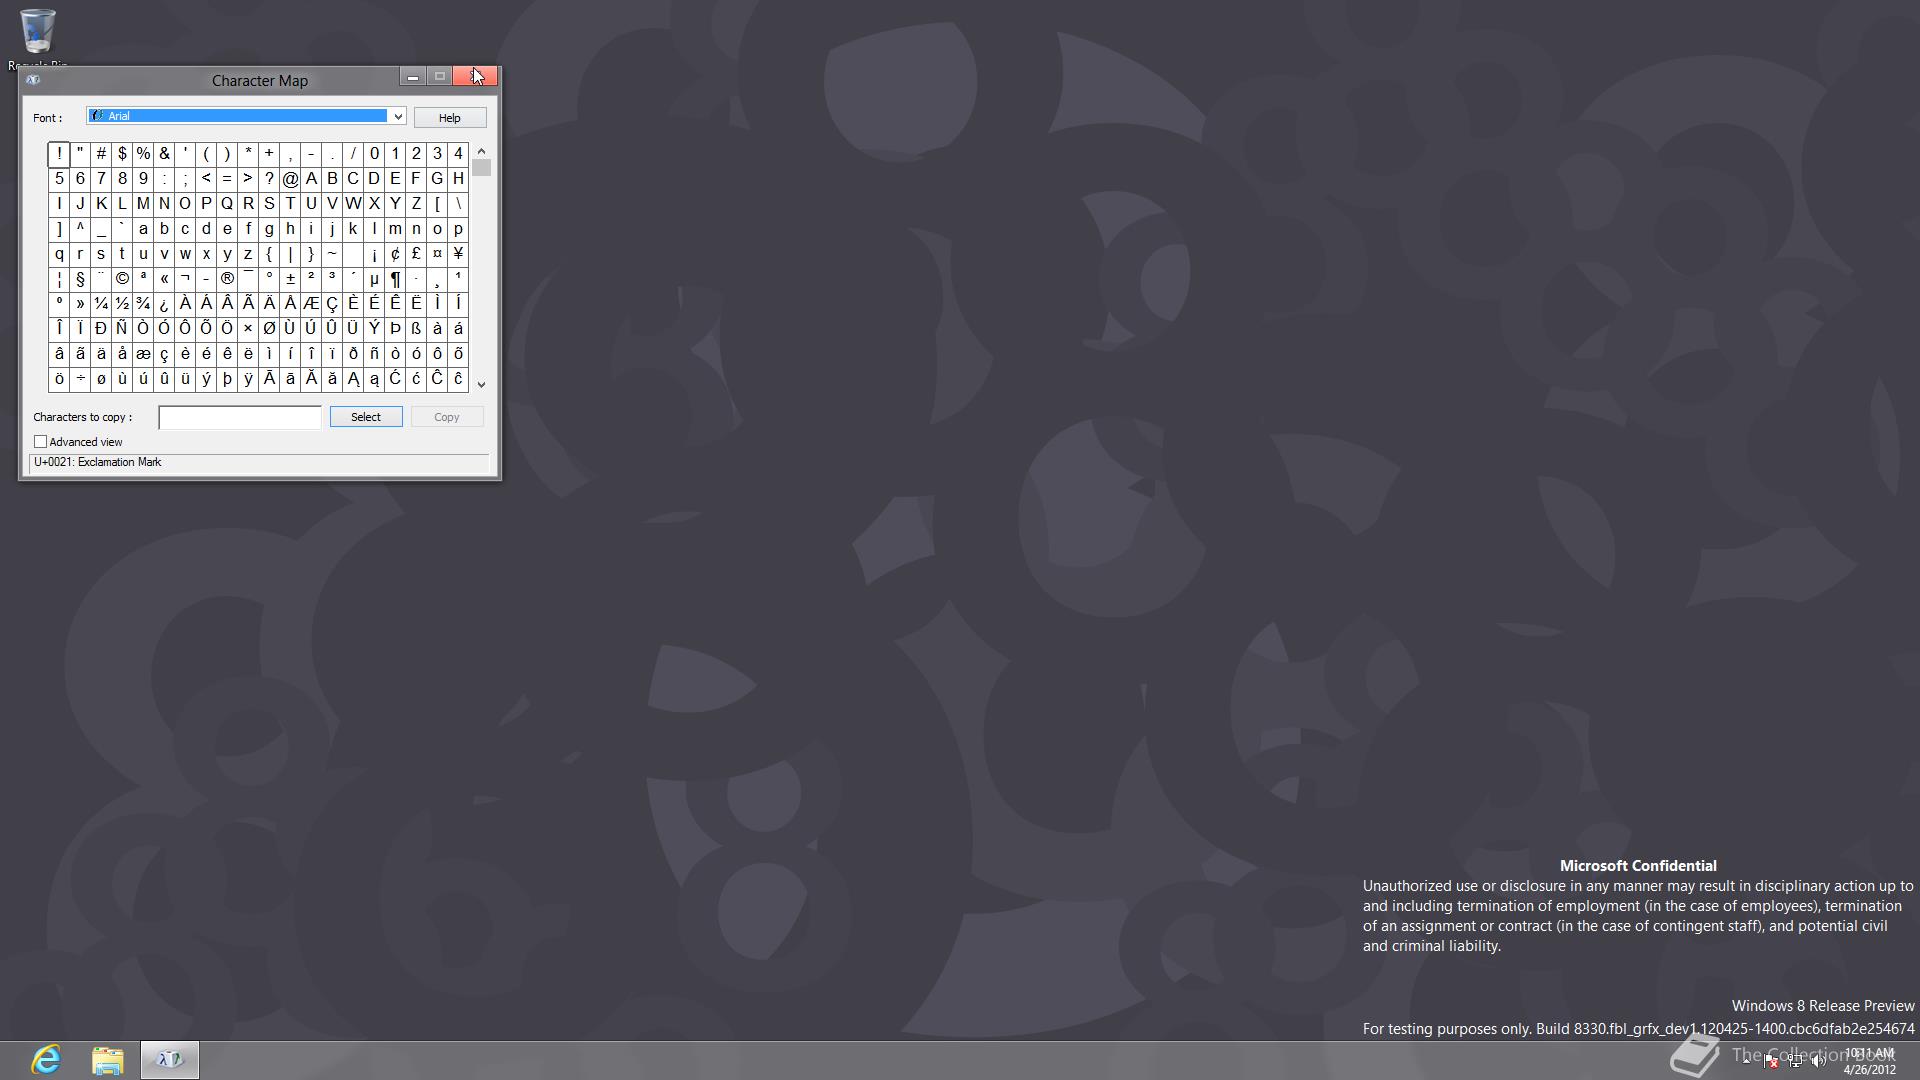
Task: Pick the hash # character cell
Action: [x=101, y=154]
